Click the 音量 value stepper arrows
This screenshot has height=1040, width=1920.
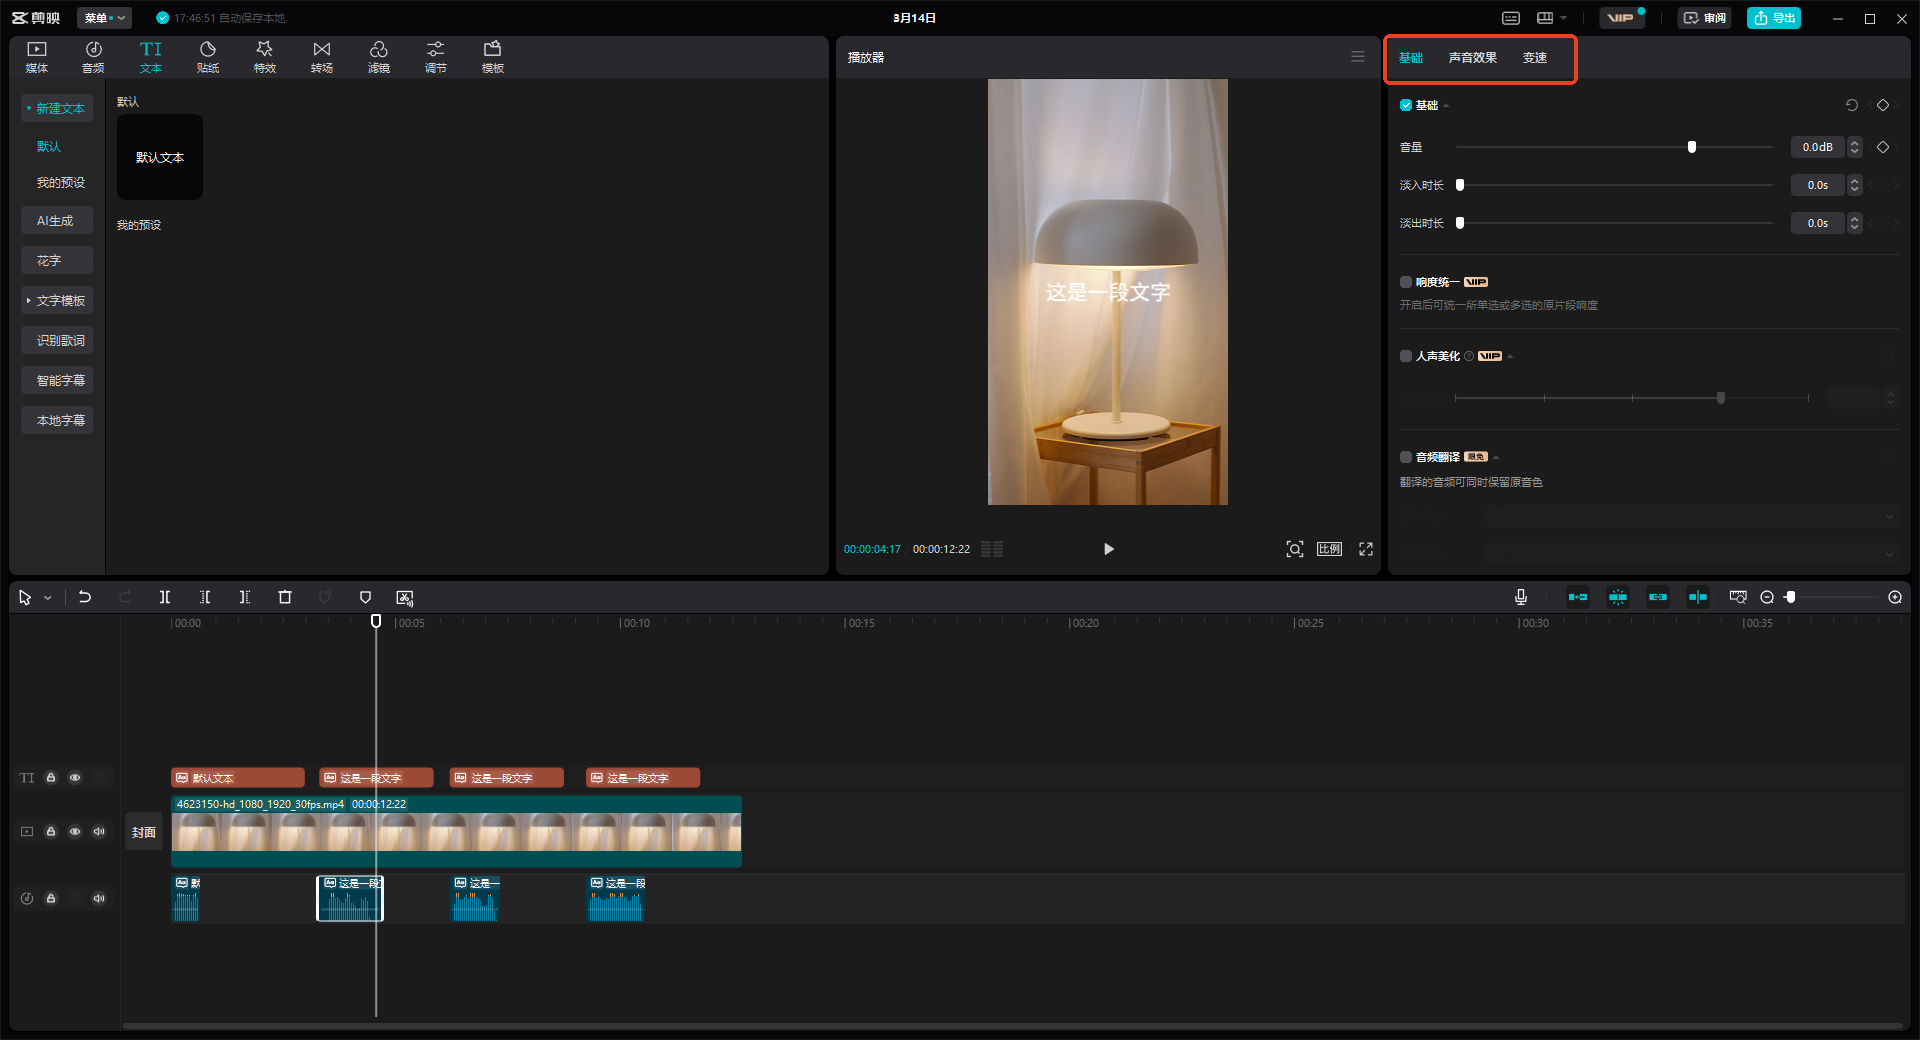click(1855, 147)
